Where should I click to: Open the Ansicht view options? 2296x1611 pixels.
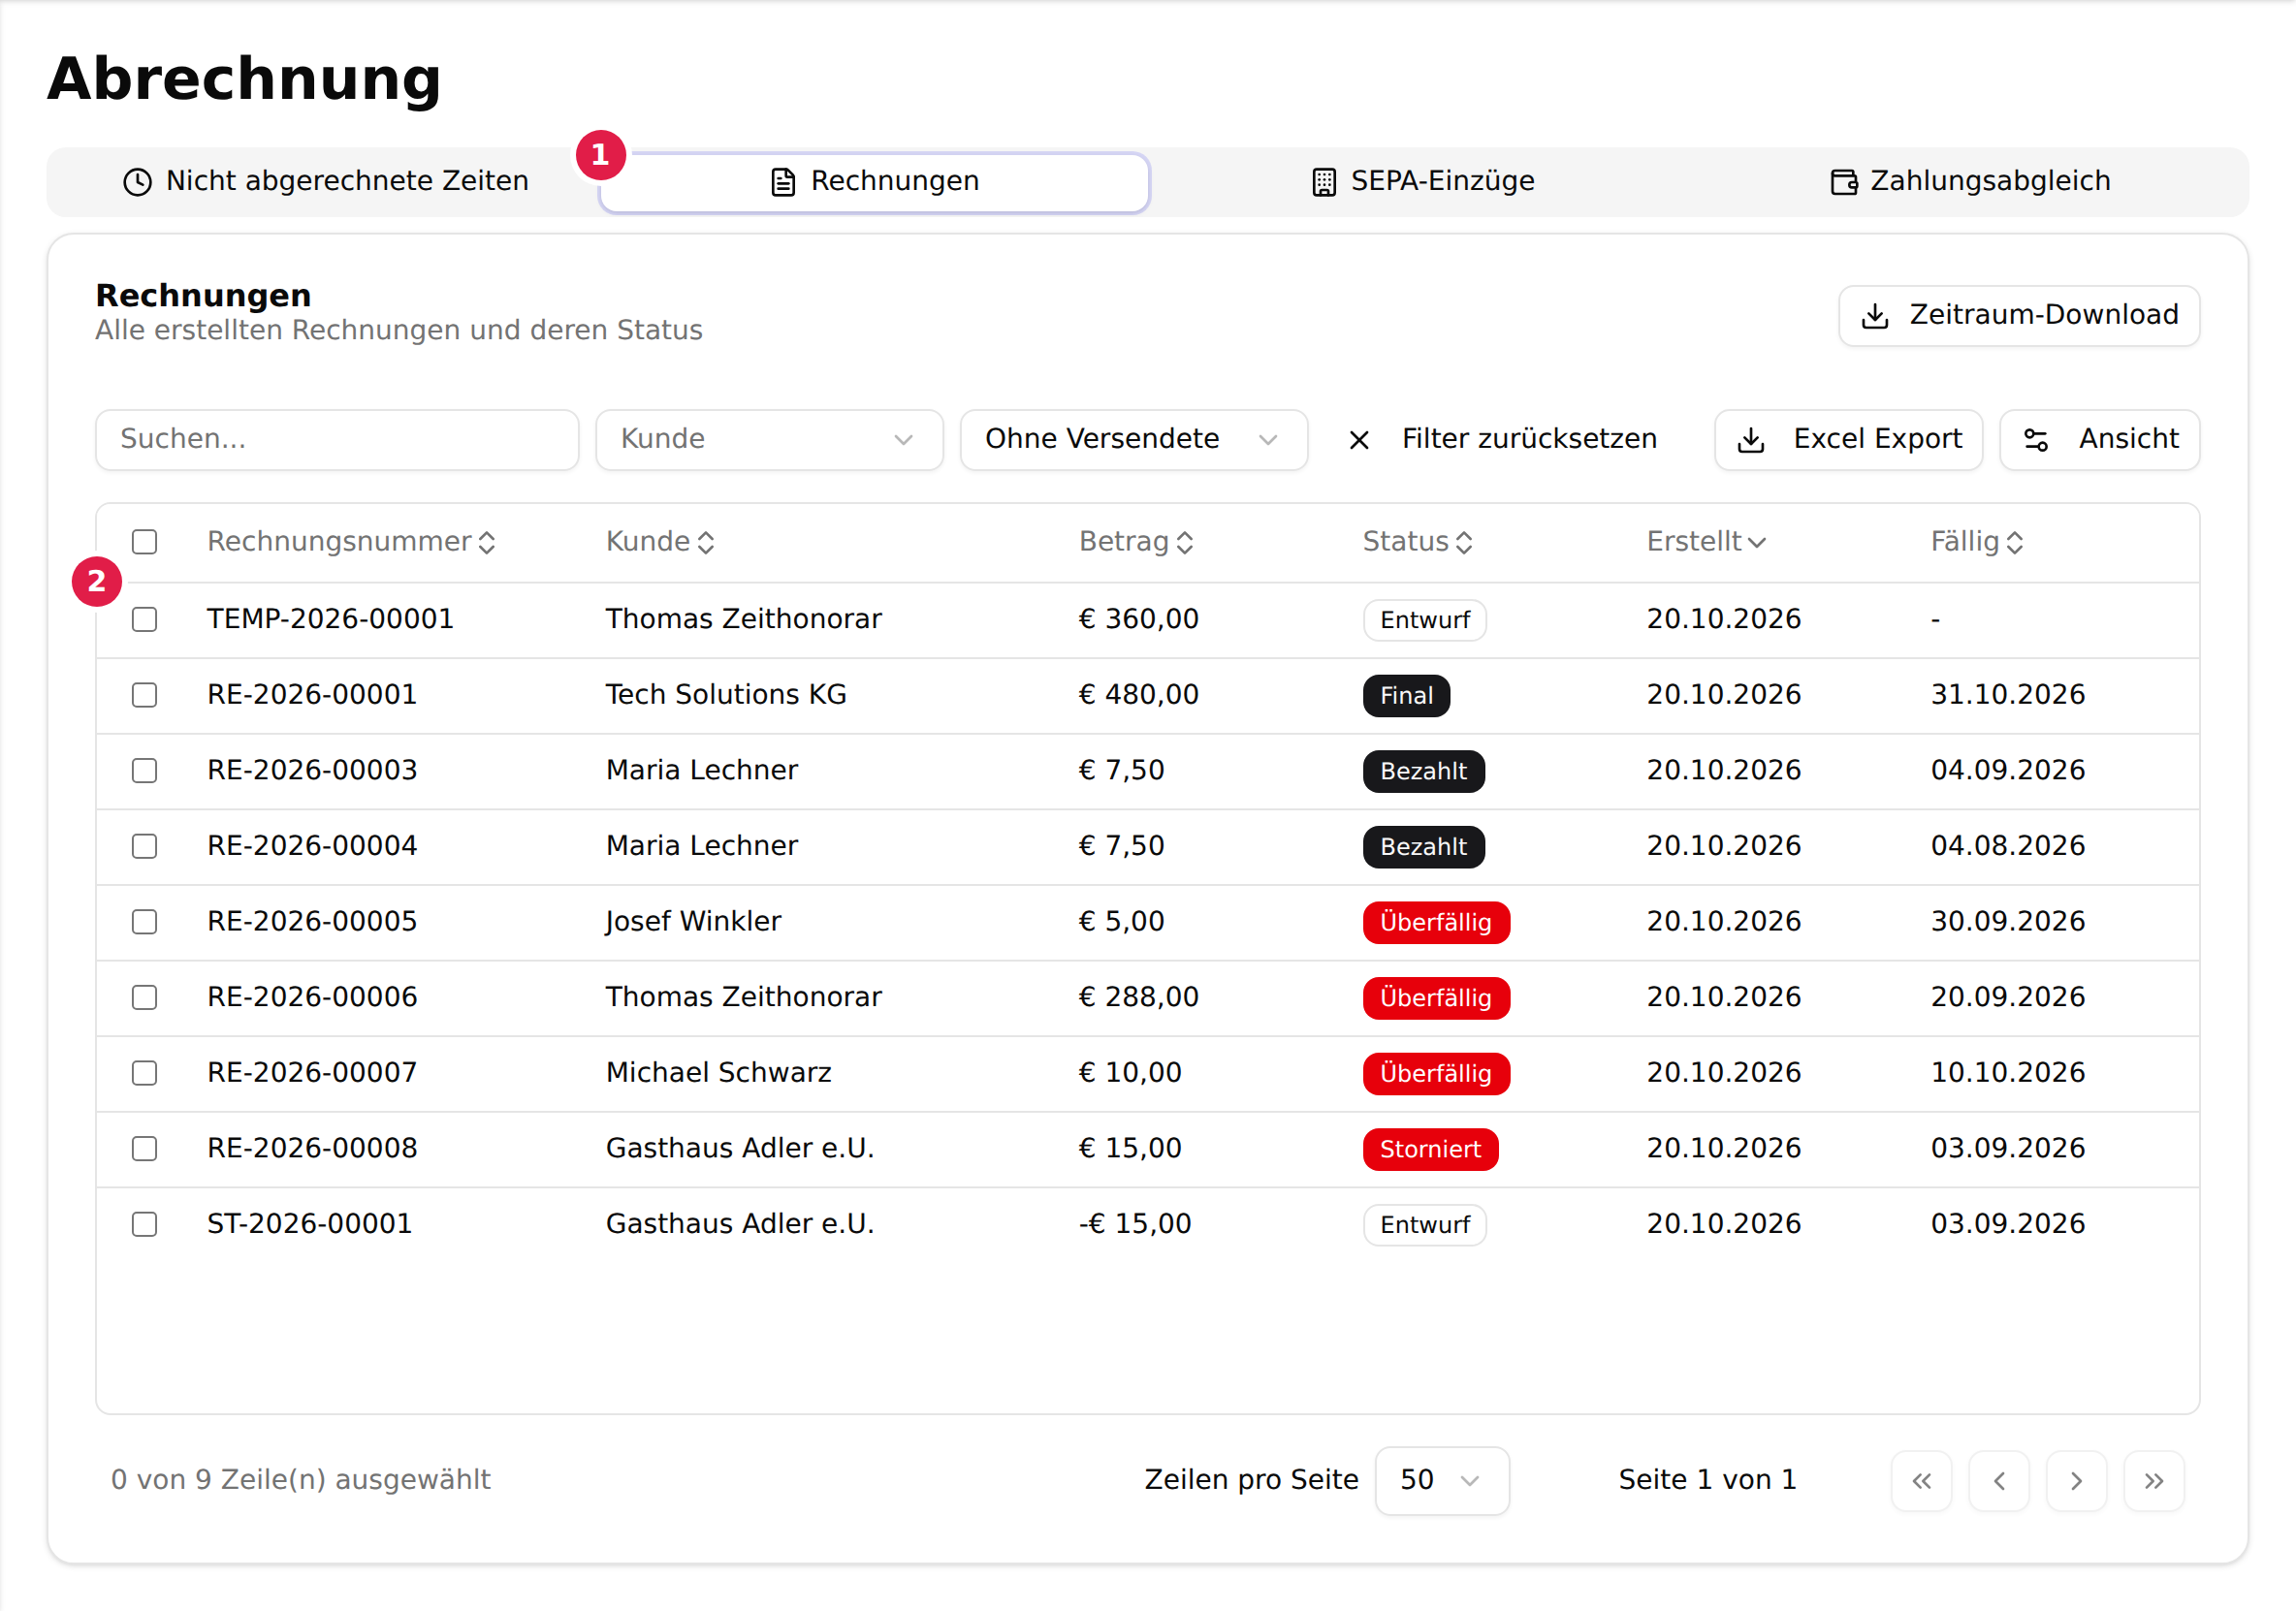coord(2099,439)
